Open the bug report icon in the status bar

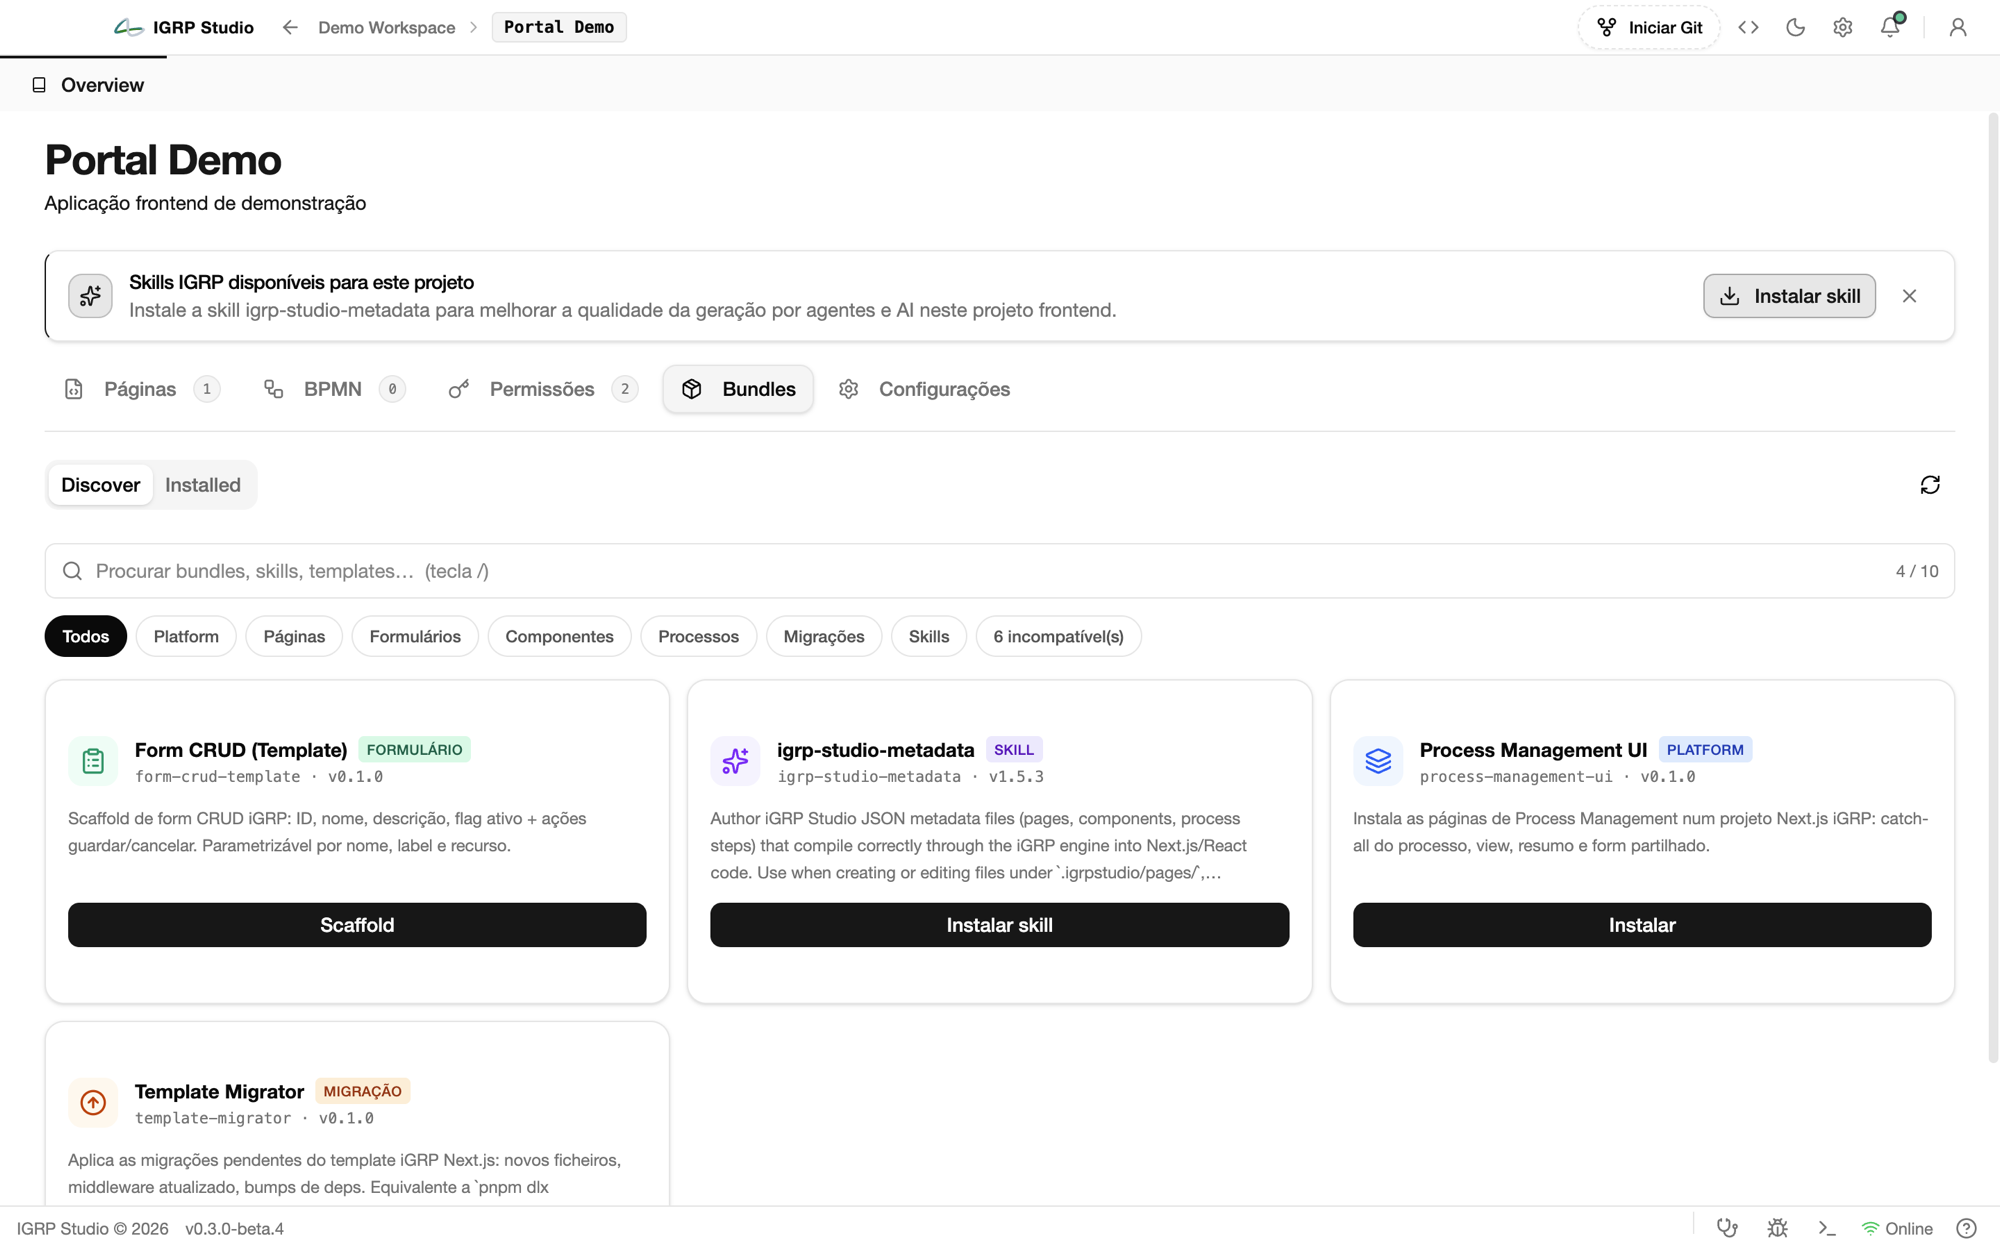1777,1228
